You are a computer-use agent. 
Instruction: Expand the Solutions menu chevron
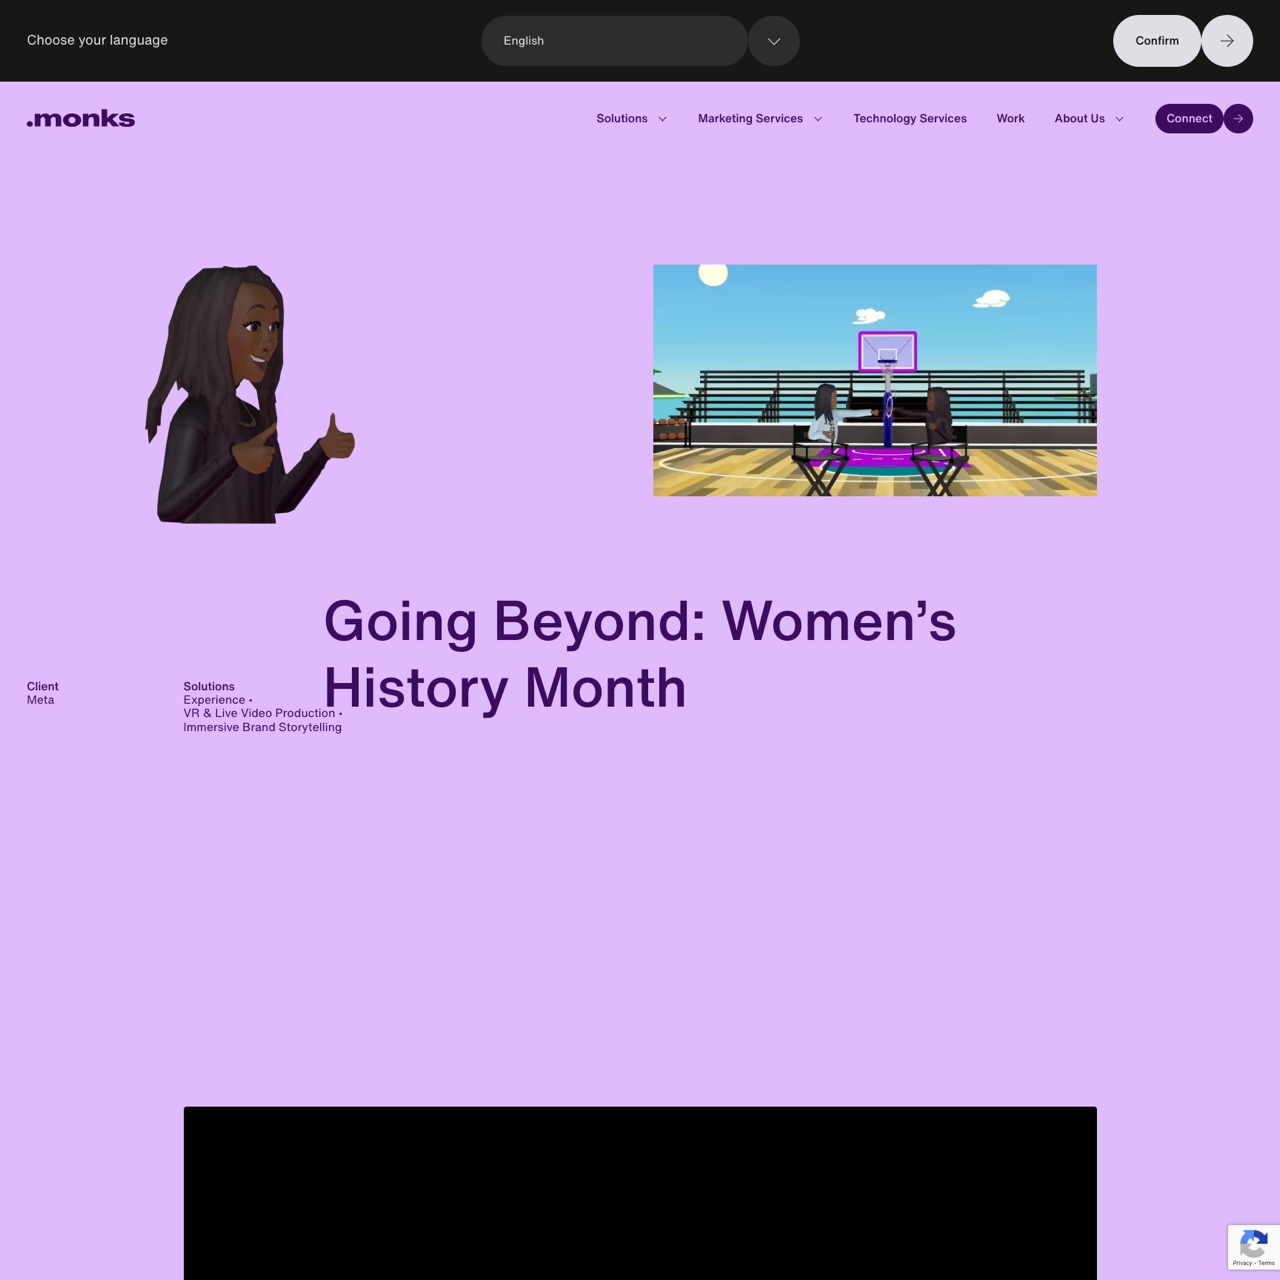(662, 119)
